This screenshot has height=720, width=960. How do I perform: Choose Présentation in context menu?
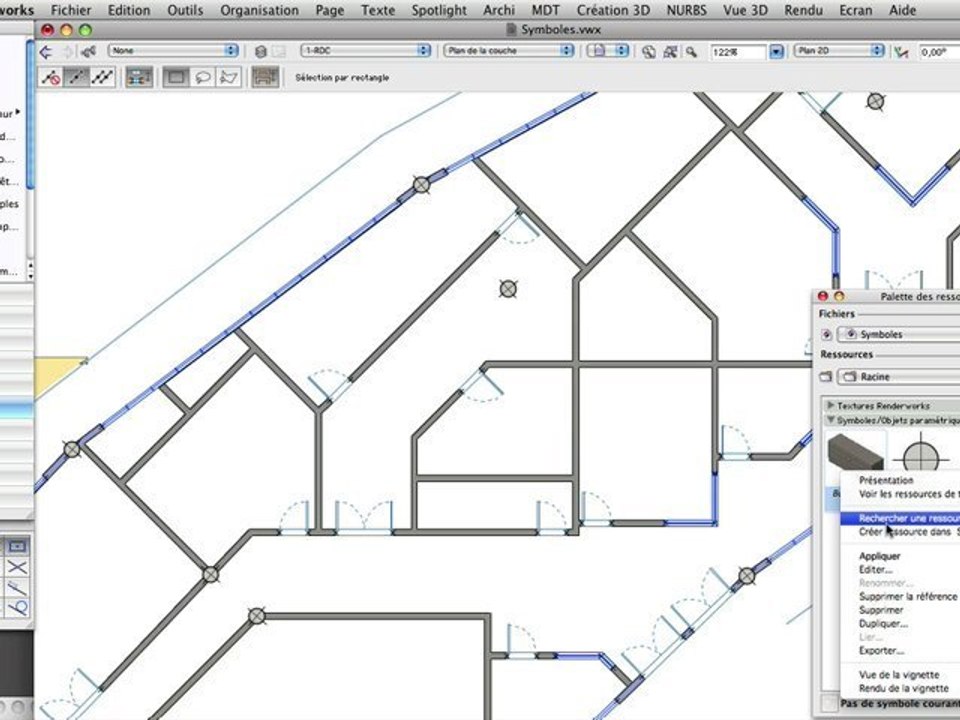(x=886, y=480)
